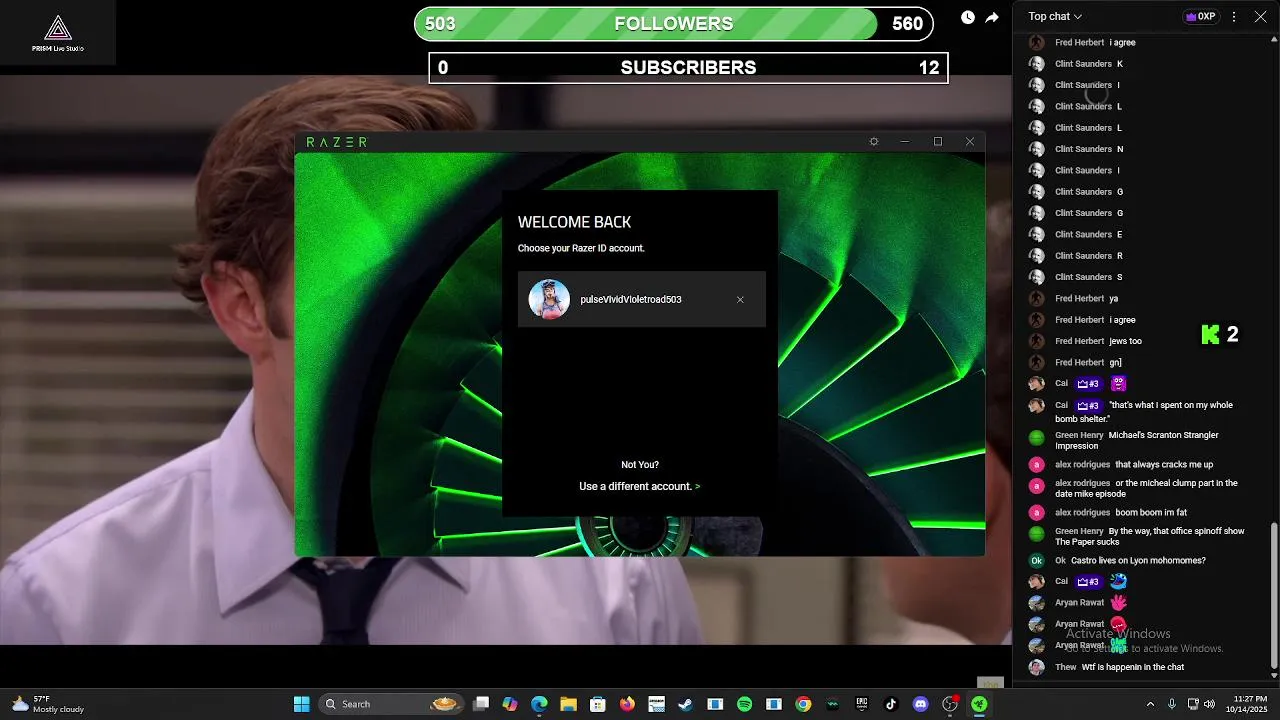Screen dimensions: 1280x720
Task: Maximize the Razer window
Action: (938, 142)
